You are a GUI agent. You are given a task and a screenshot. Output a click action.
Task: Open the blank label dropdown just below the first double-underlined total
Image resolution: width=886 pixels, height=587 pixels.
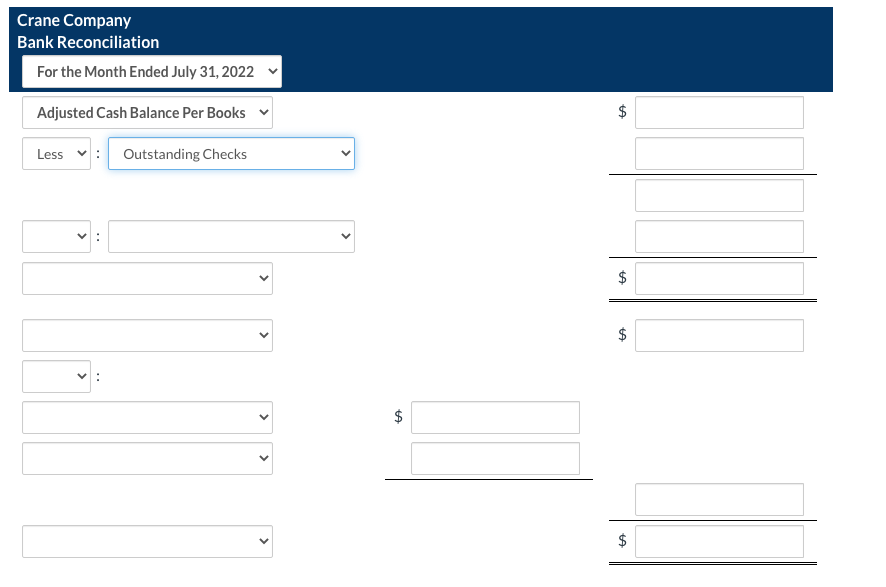click(147, 335)
